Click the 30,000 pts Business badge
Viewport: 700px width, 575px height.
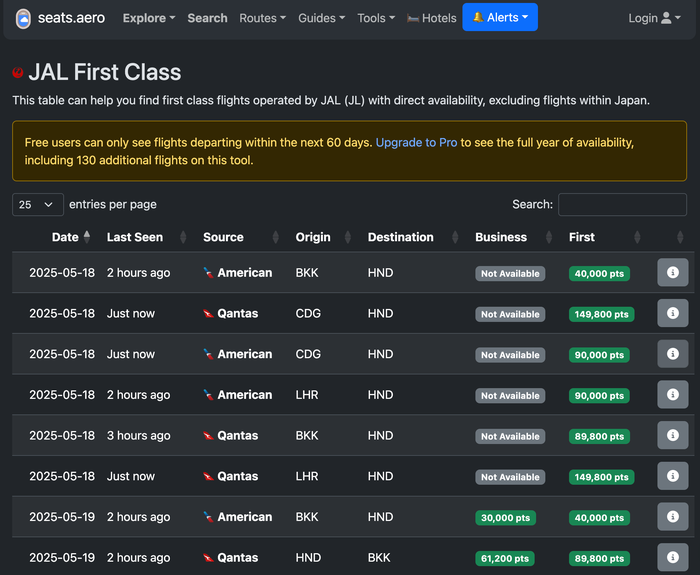[x=505, y=518]
